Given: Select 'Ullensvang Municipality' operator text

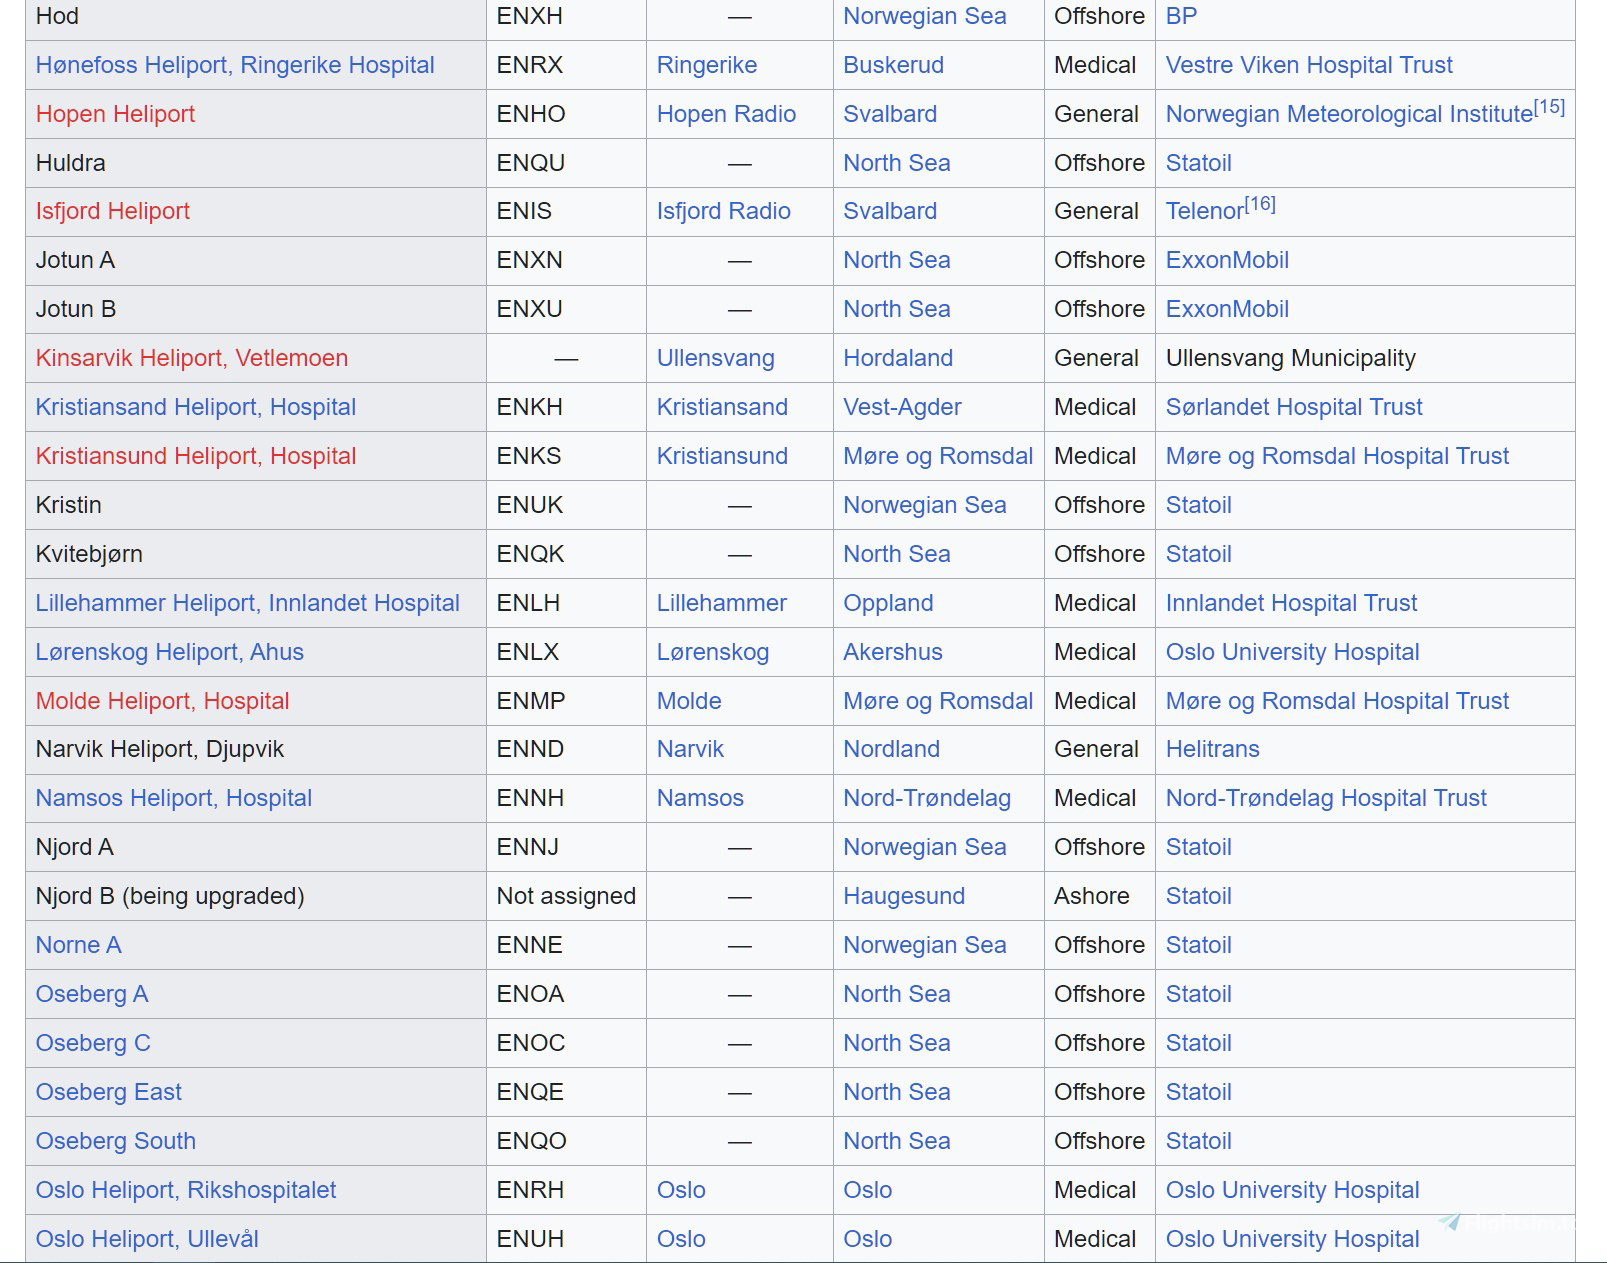Looking at the screenshot, I should pos(1291,358).
